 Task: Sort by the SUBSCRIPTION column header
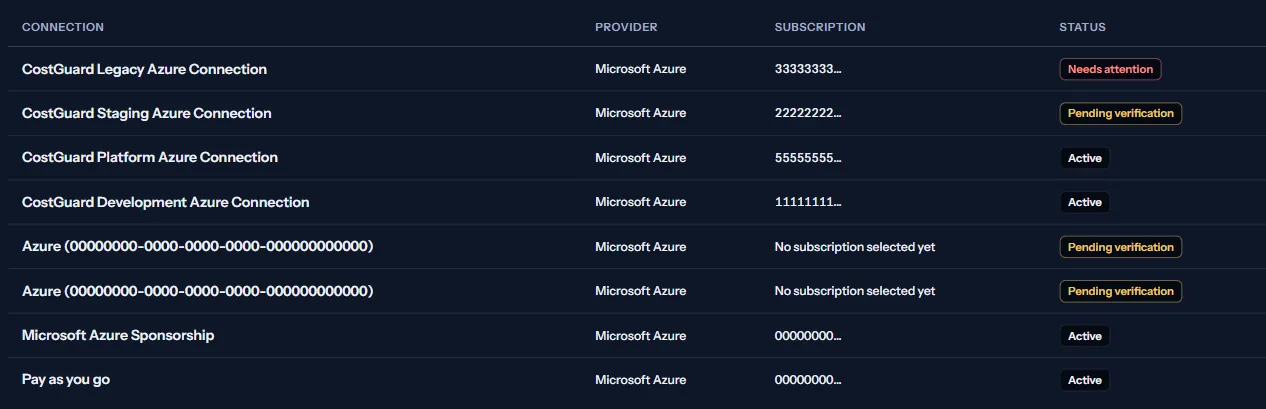[820, 27]
